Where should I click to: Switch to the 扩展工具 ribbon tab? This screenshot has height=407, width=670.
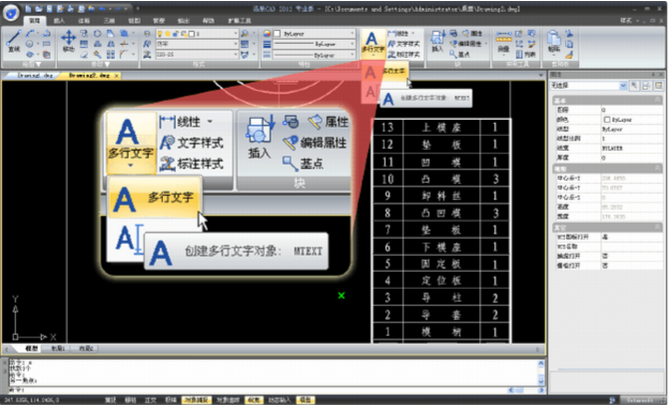click(x=239, y=20)
